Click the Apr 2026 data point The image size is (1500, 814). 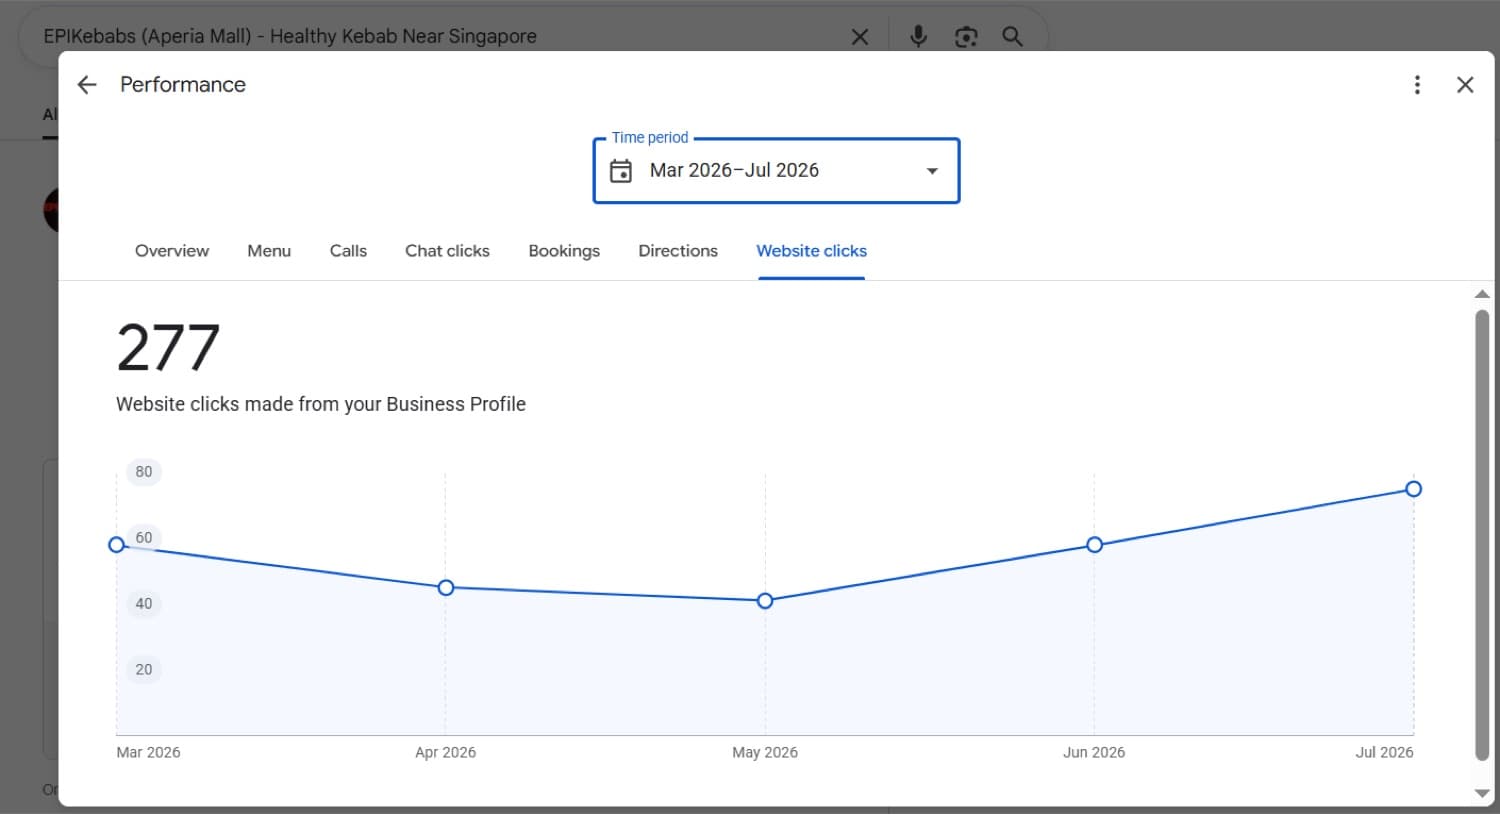click(x=446, y=588)
